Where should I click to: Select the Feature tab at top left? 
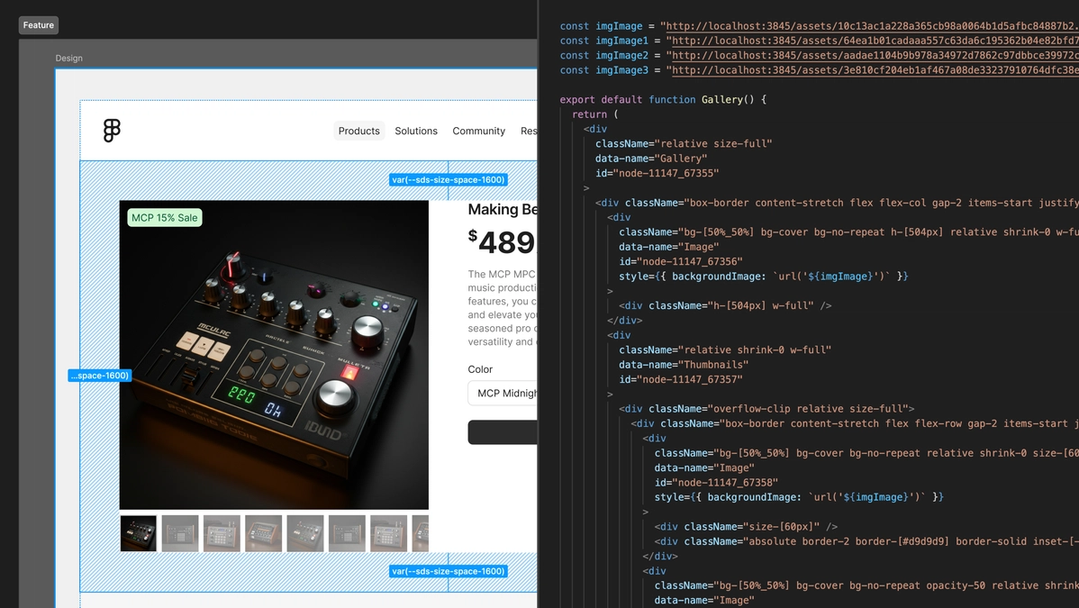click(38, 24)
